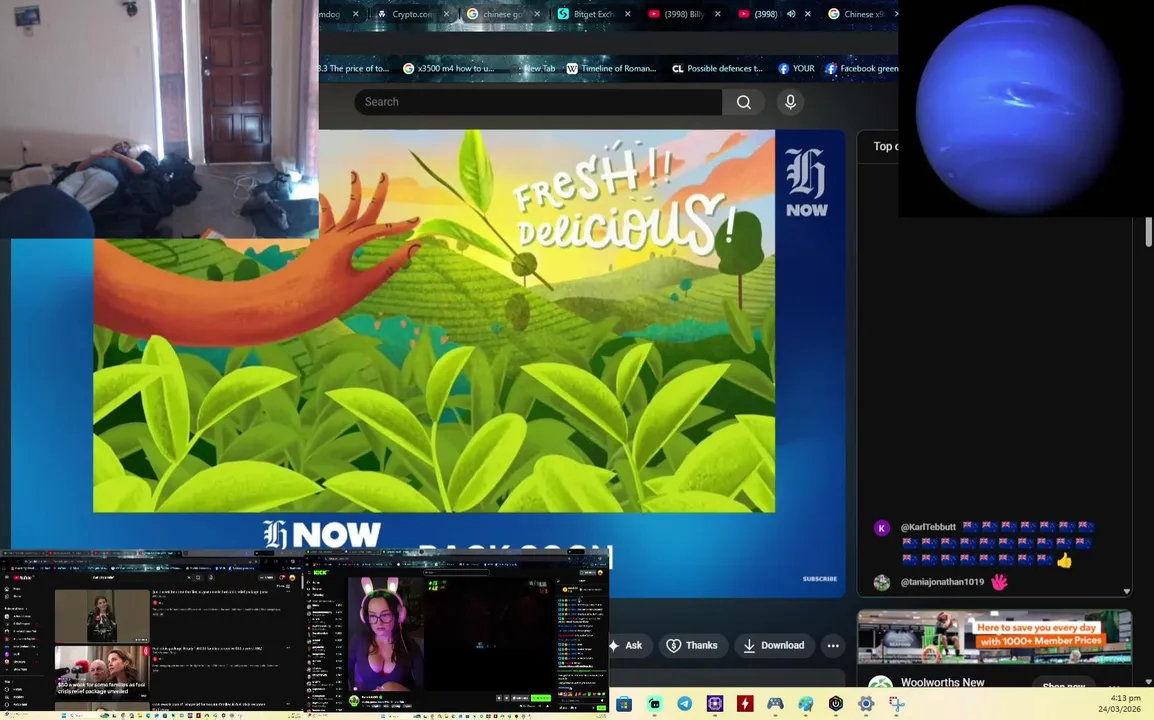The width and height of the screenshot is (1154, 720).
Task: Switch to the 'Chinese x9' Google tab
Action: (861, 14)
